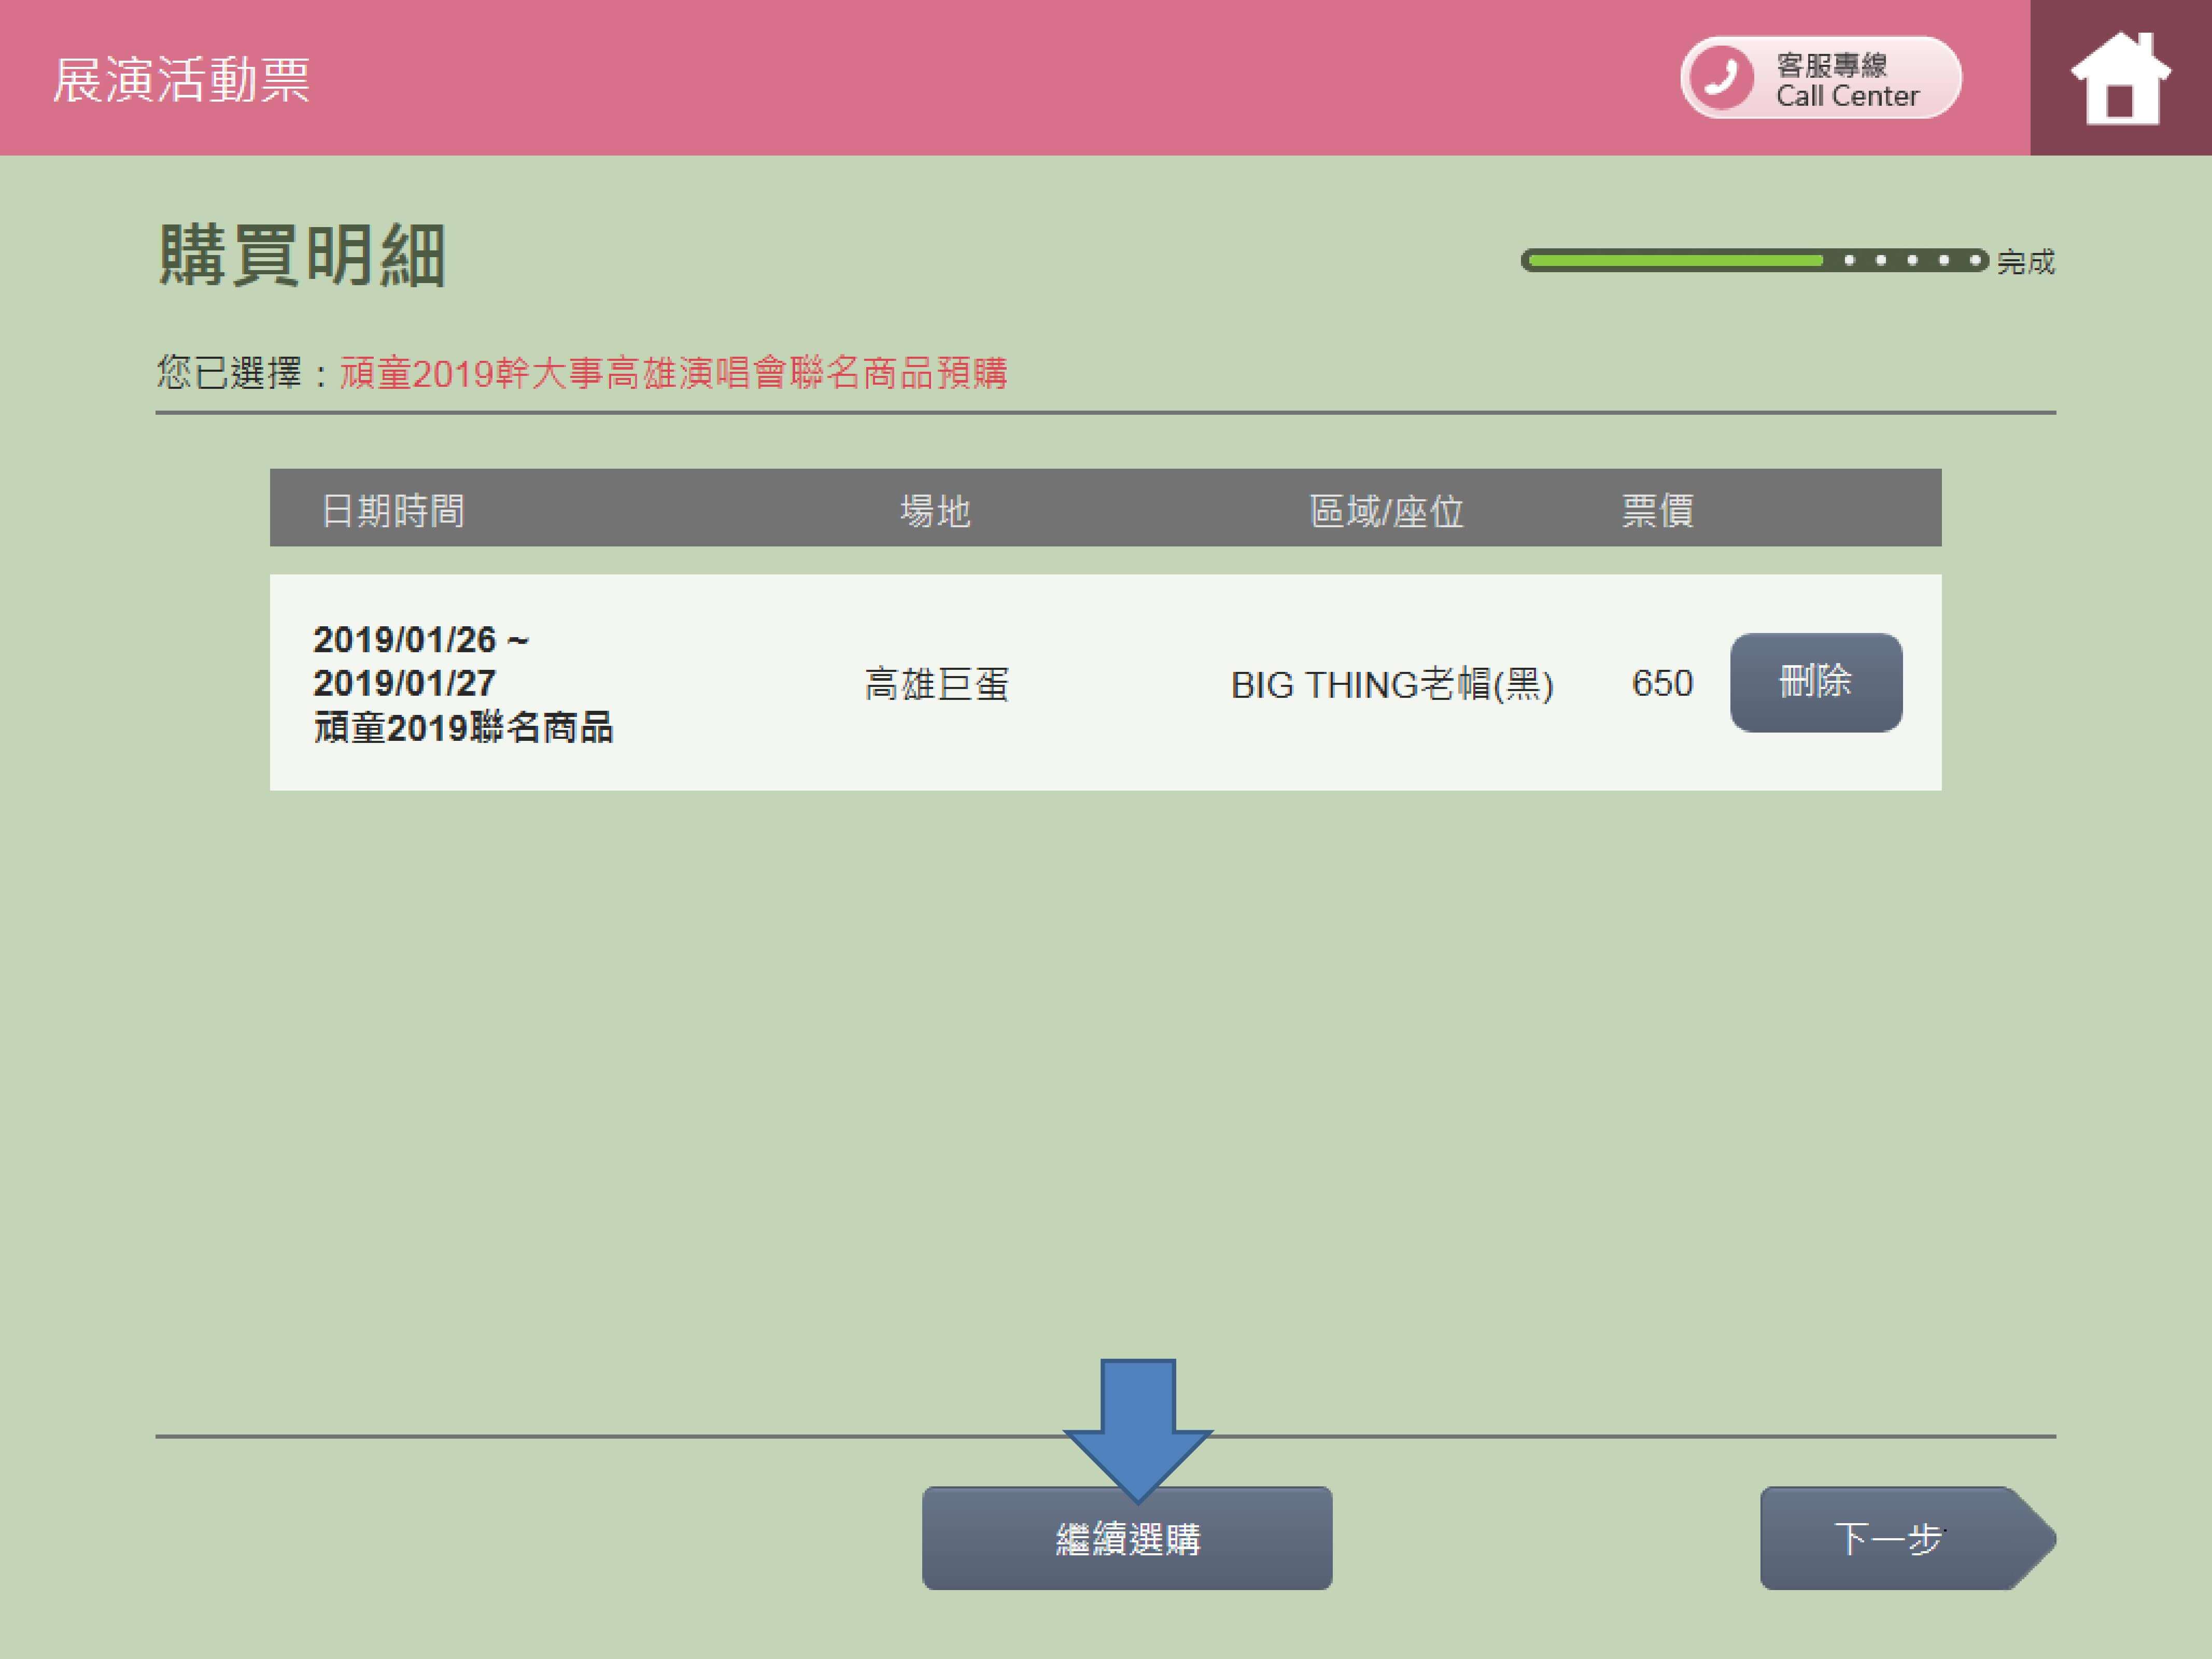
Task: Click the 場地 column header
Action: [935, 510]
